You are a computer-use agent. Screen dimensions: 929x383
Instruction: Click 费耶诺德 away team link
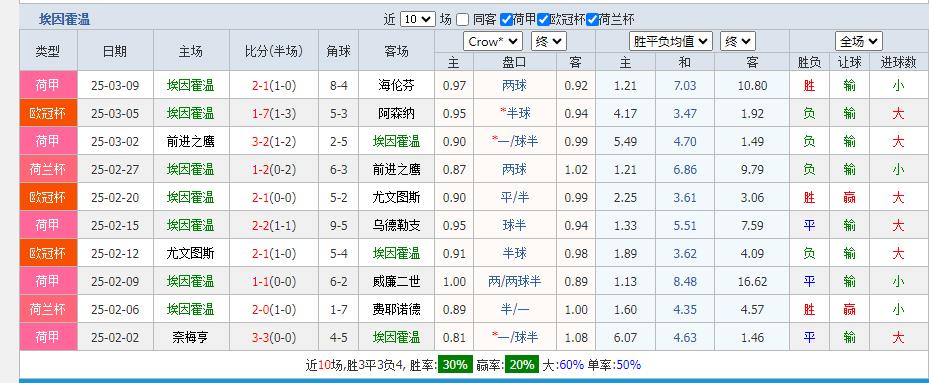[396, 309]
